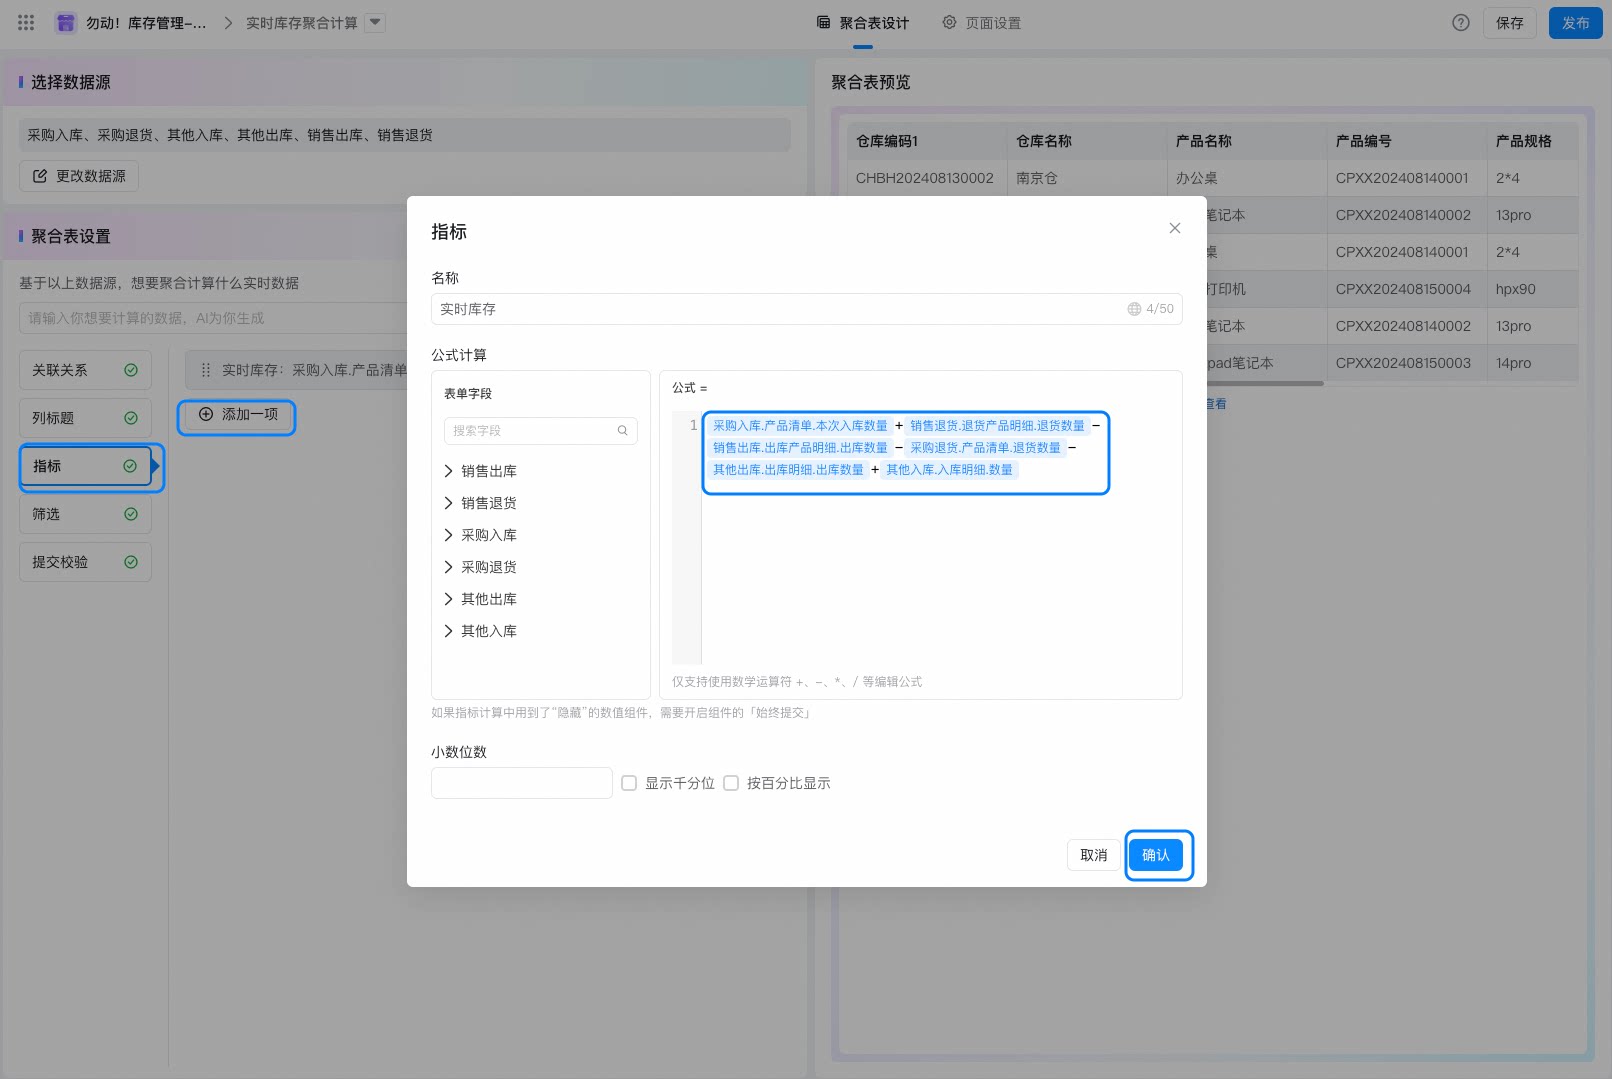This screenshot has height=1079, width=1612.
Task: Select the 筛选 settings step
Action: point(85,514)
